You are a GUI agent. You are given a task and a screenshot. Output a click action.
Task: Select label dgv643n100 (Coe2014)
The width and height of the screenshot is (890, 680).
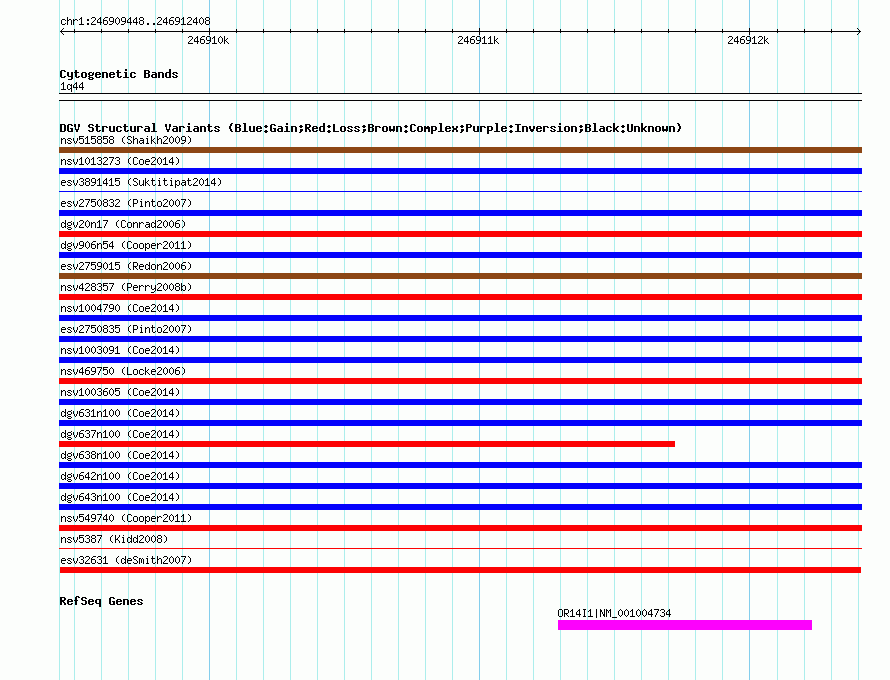coord(120,497)
